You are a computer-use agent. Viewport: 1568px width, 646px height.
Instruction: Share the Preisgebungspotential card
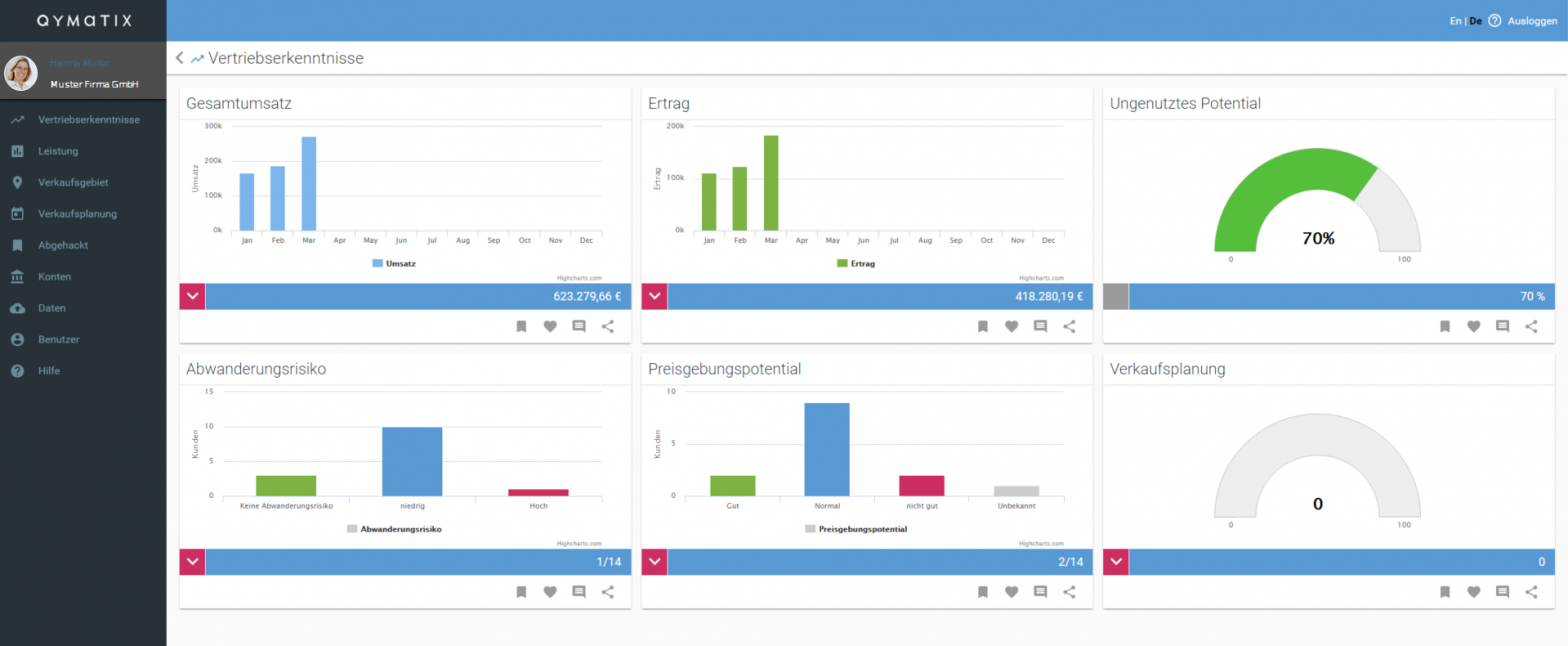1069,592
